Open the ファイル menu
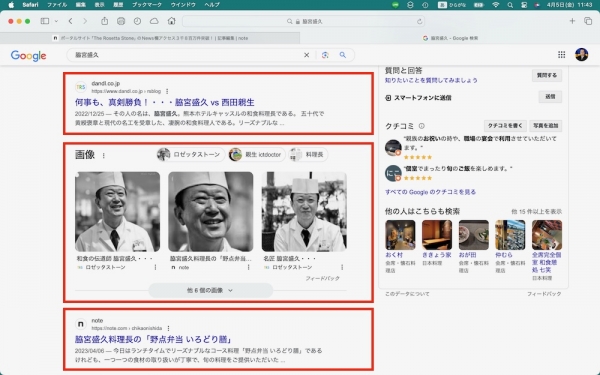600x375 pixels. [x=57, y=5]
